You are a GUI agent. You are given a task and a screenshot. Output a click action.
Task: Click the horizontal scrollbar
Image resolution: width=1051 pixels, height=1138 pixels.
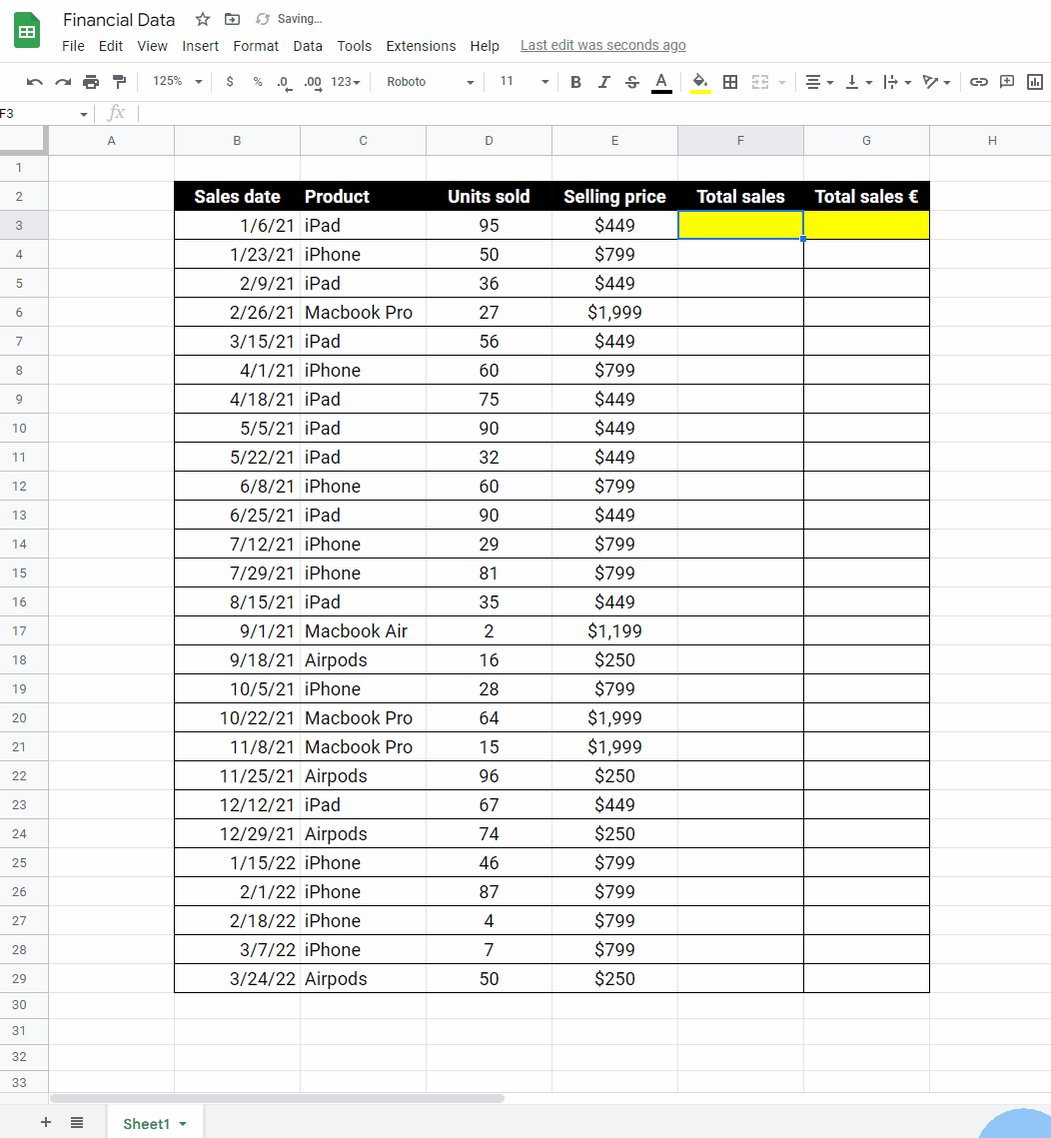pos(277,1098)
